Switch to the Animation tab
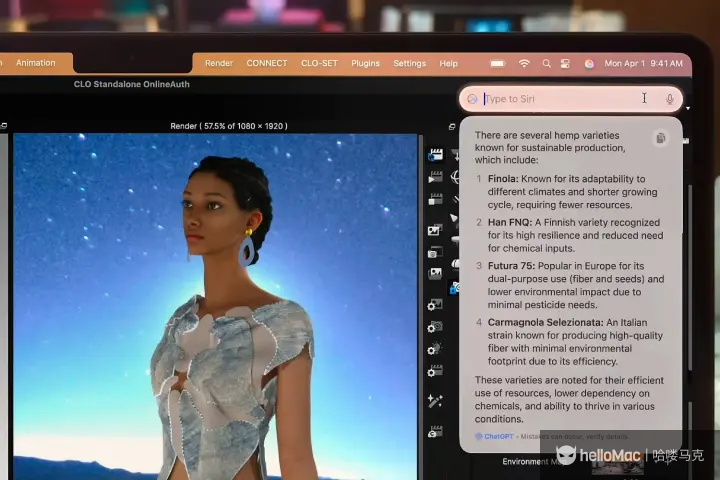The width and height of the screenshot is (720, 480). click(36, 63)
